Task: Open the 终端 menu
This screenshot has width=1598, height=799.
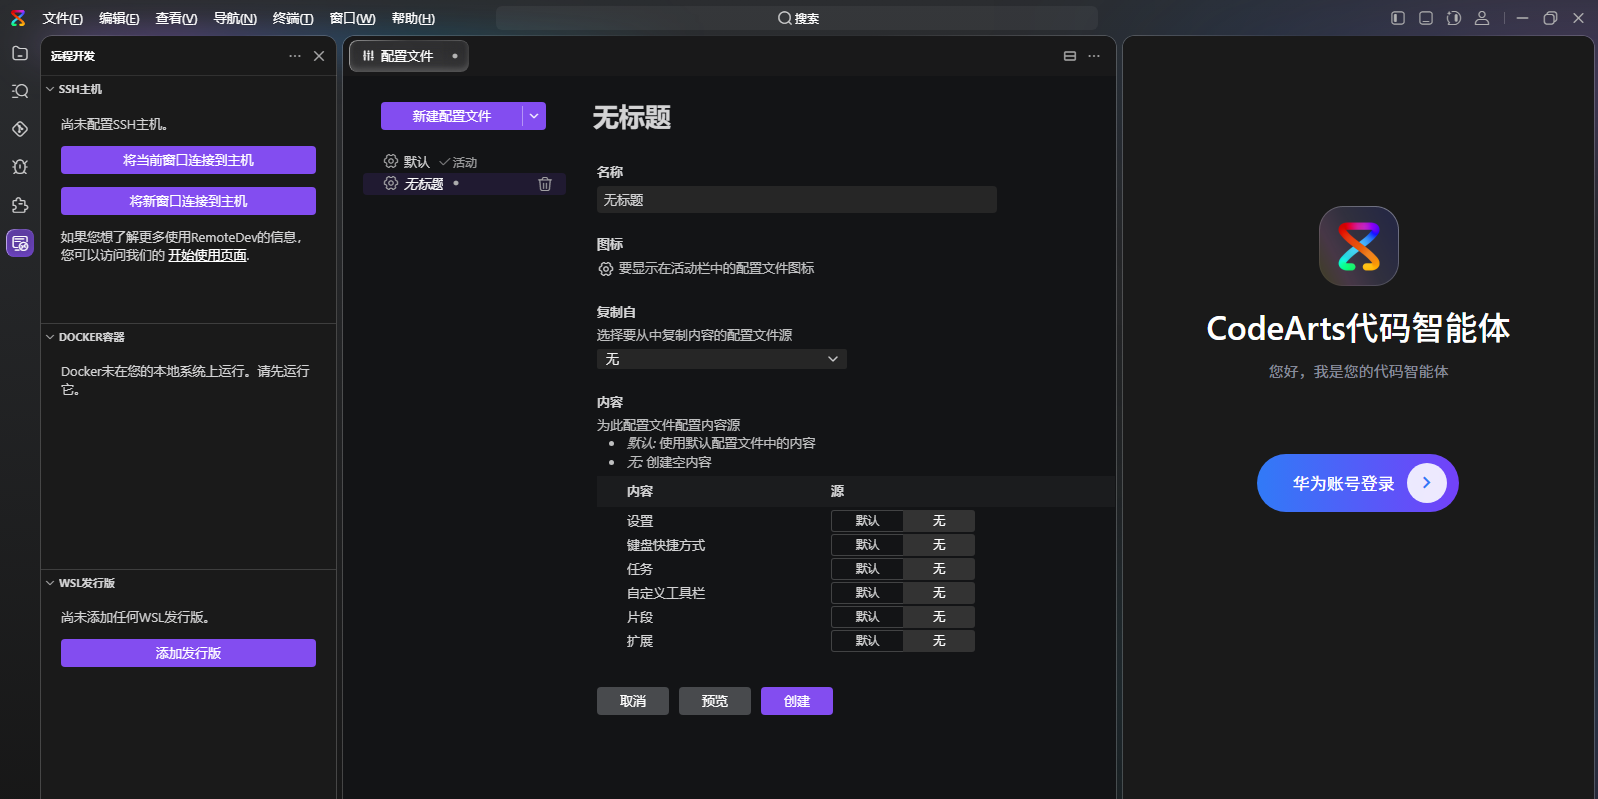Action: (x=293, y=18)
